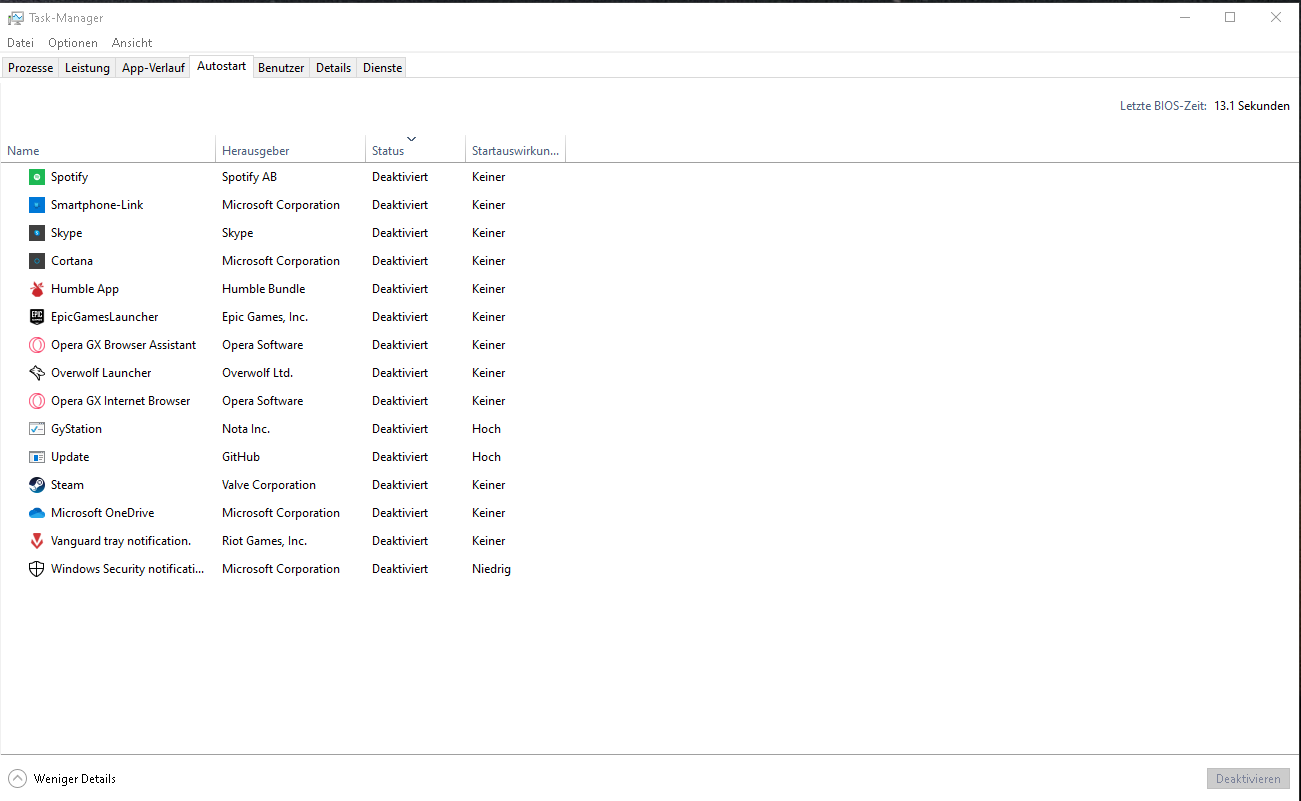Switch to the Dienste tab
Screen dimensions: 1301x801
point(383,68)
